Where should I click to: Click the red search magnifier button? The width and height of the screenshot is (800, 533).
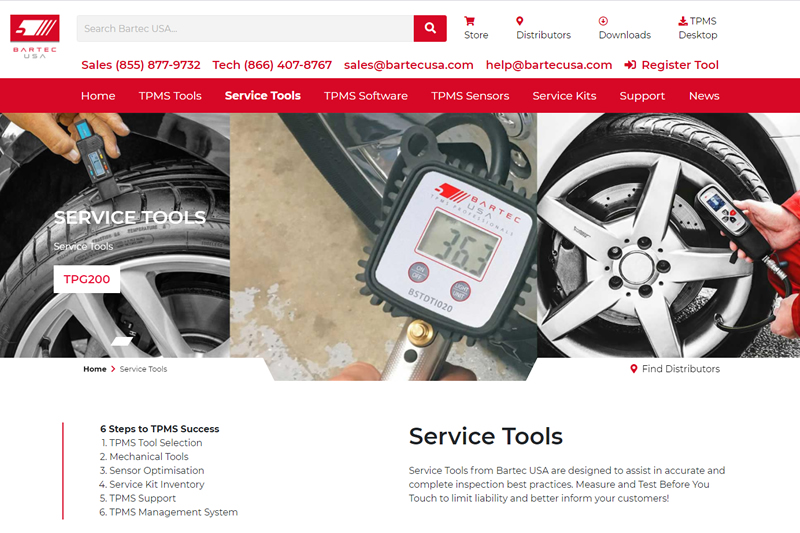430,29
